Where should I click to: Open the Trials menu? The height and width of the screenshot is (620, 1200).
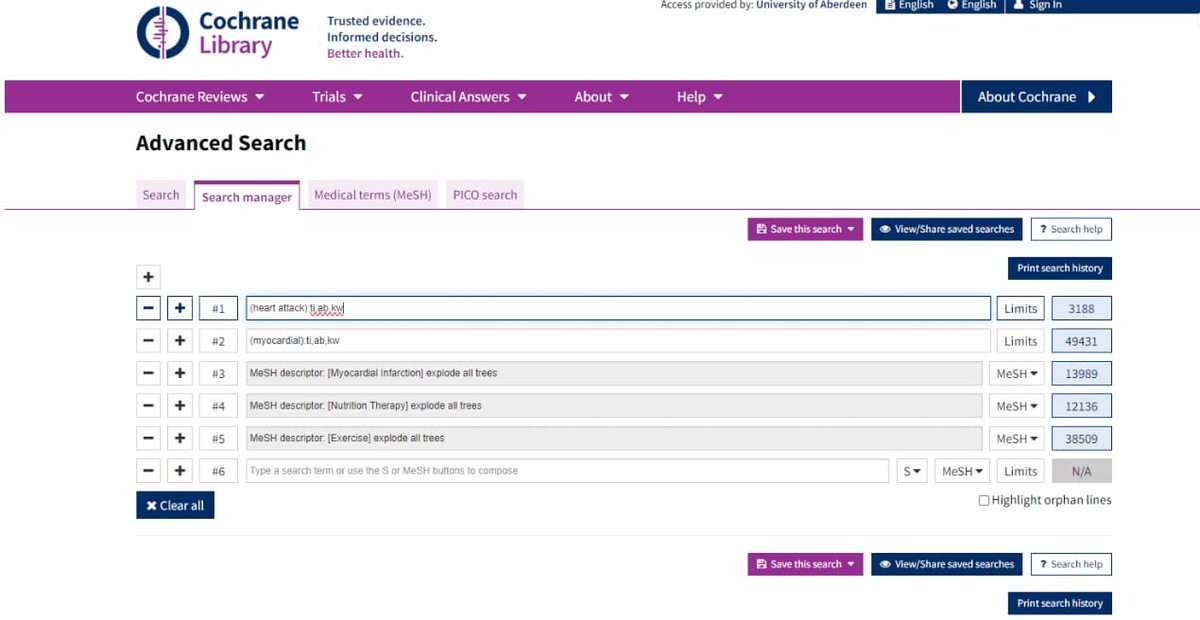coord(337,97)
